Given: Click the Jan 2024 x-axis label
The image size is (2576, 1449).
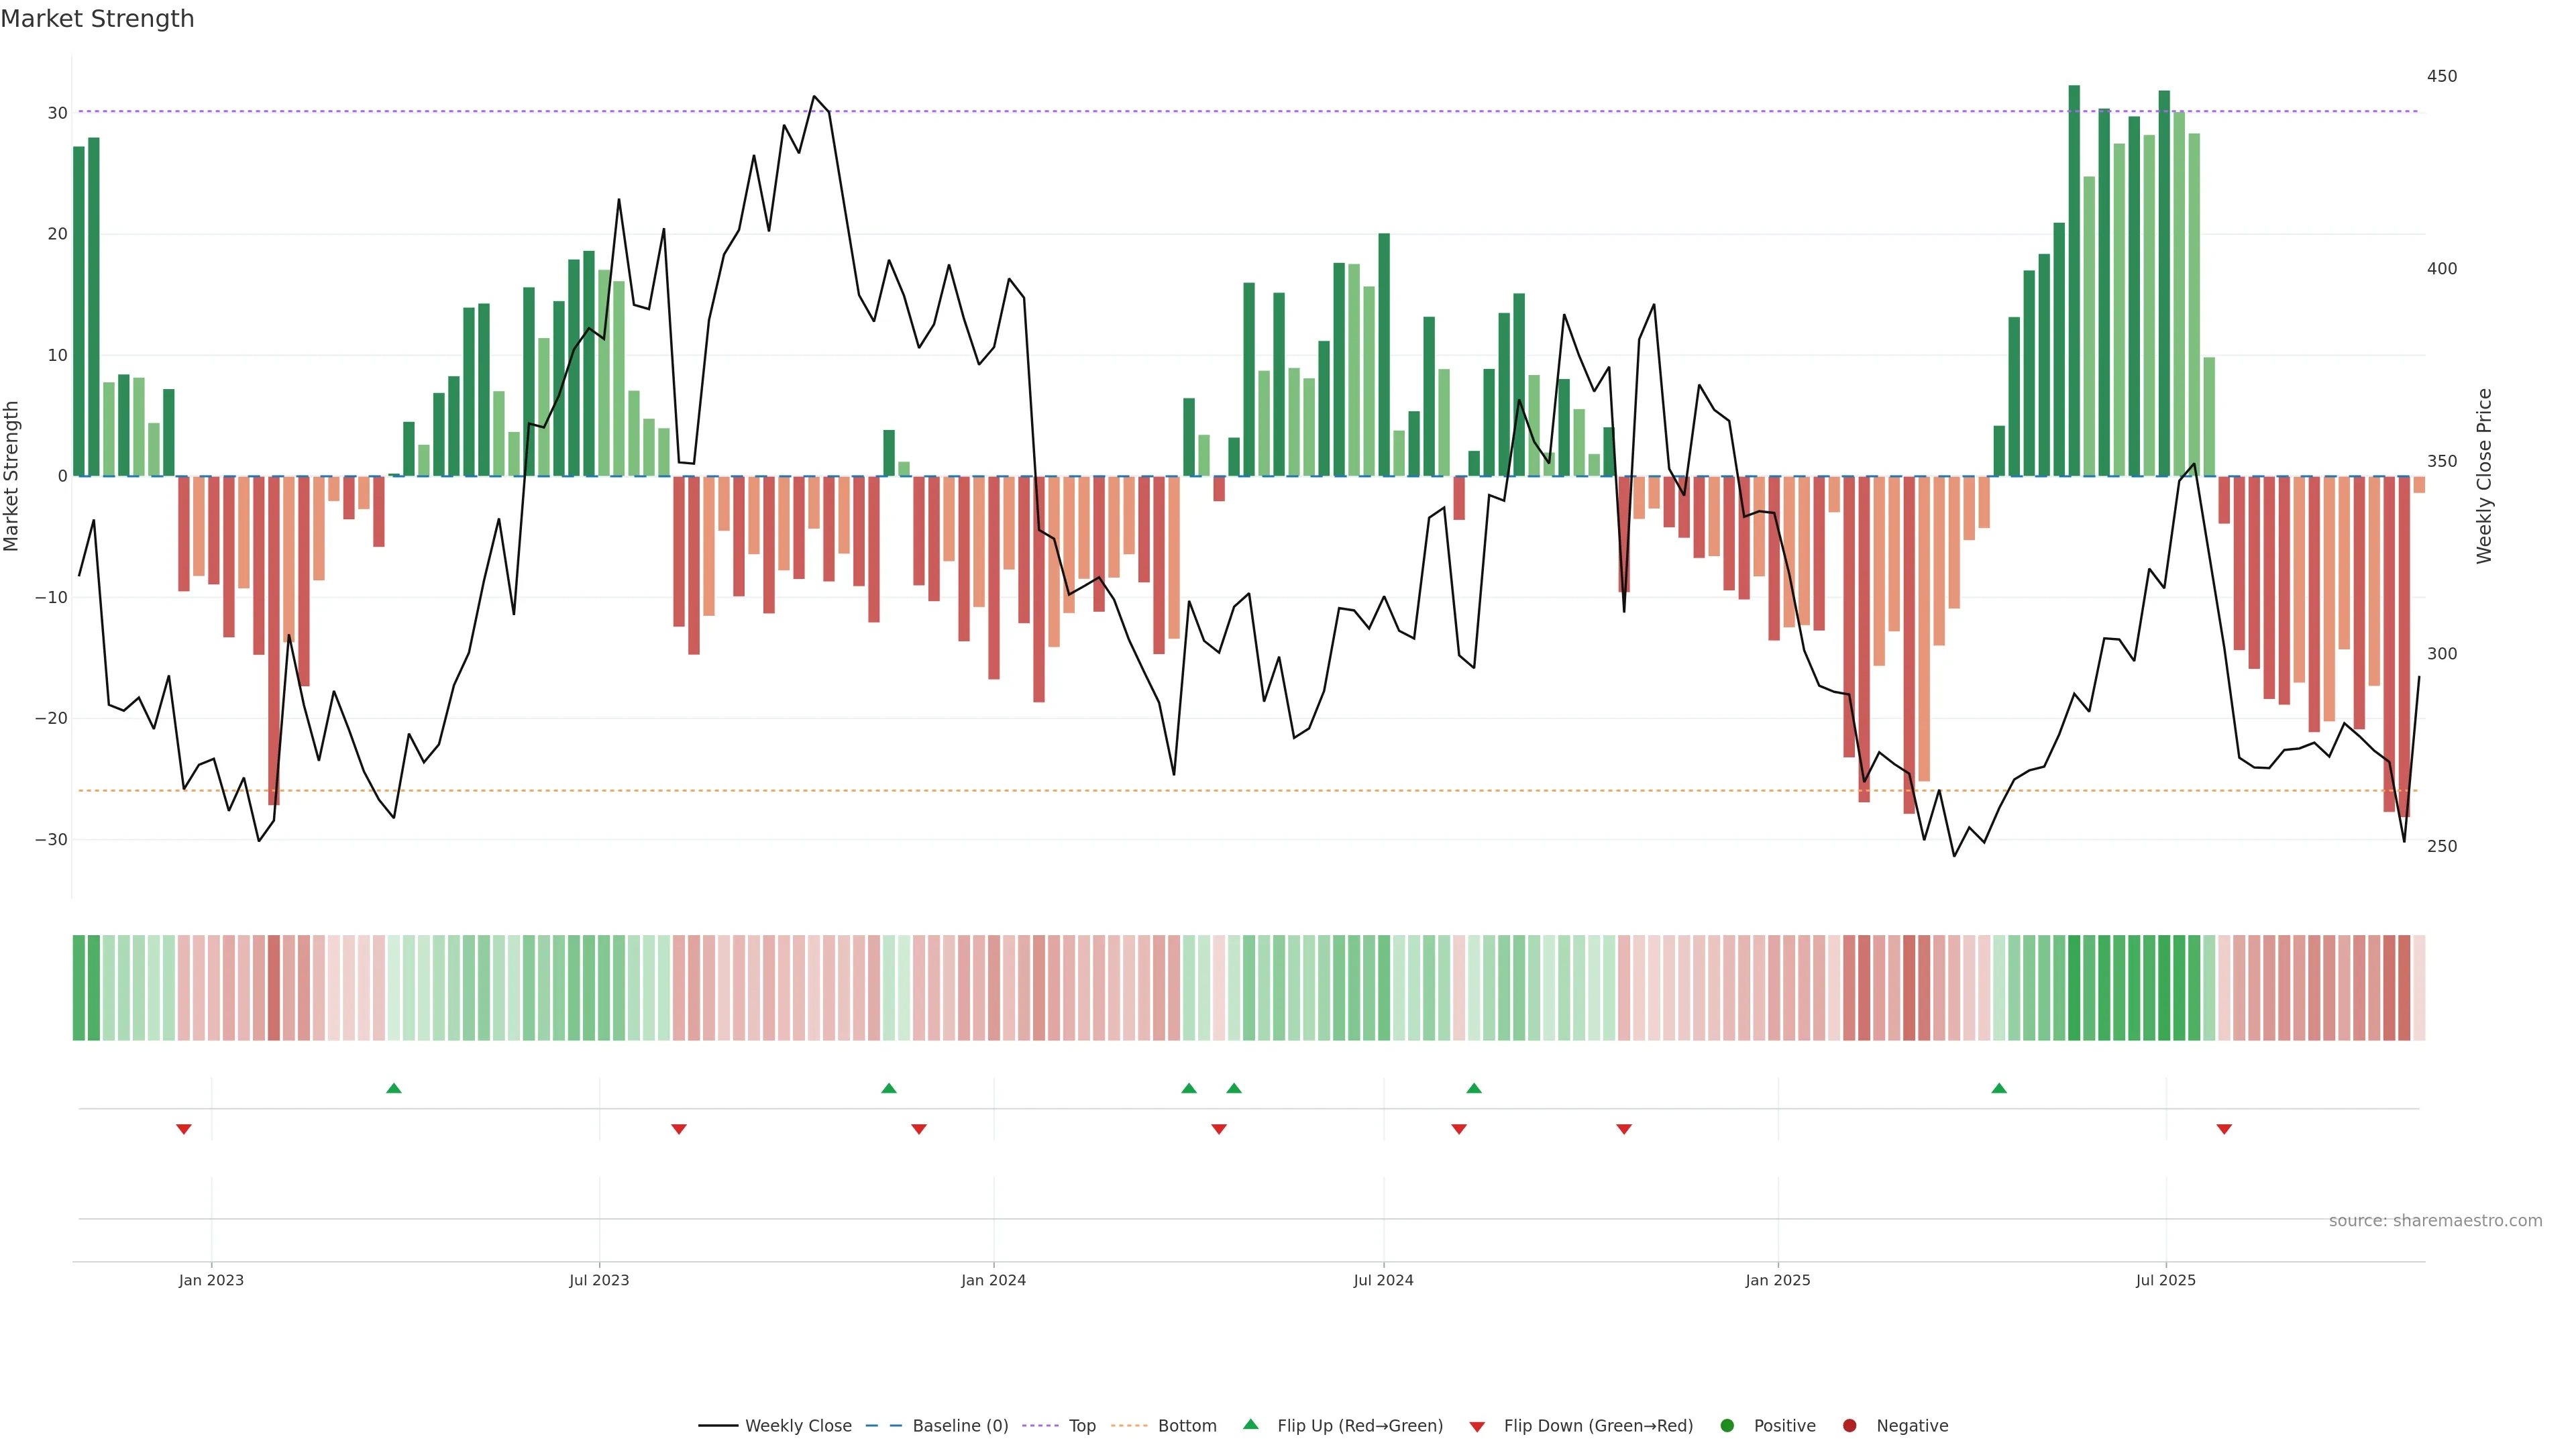Looking at the screenshot, I should tap(993, 1280).
